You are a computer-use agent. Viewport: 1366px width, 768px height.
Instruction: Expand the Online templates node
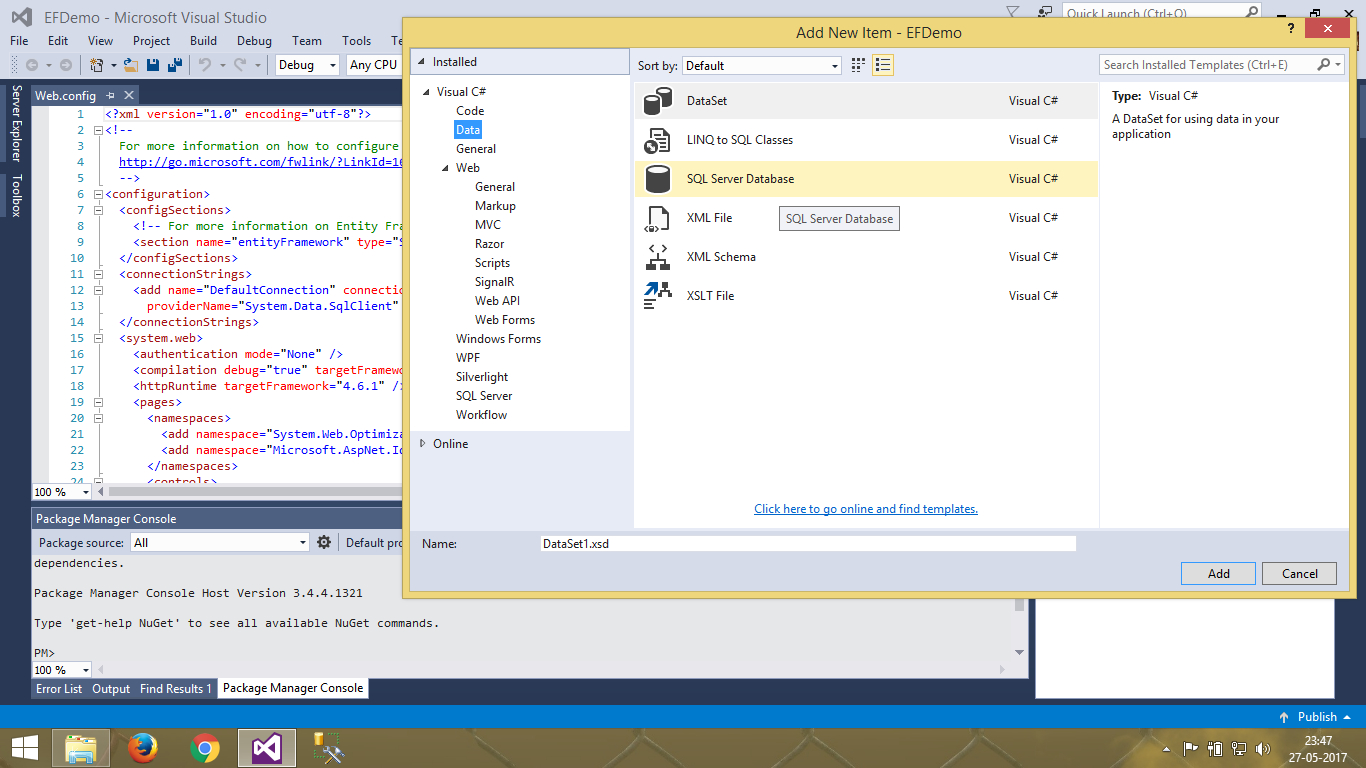[x=423, y=443]
